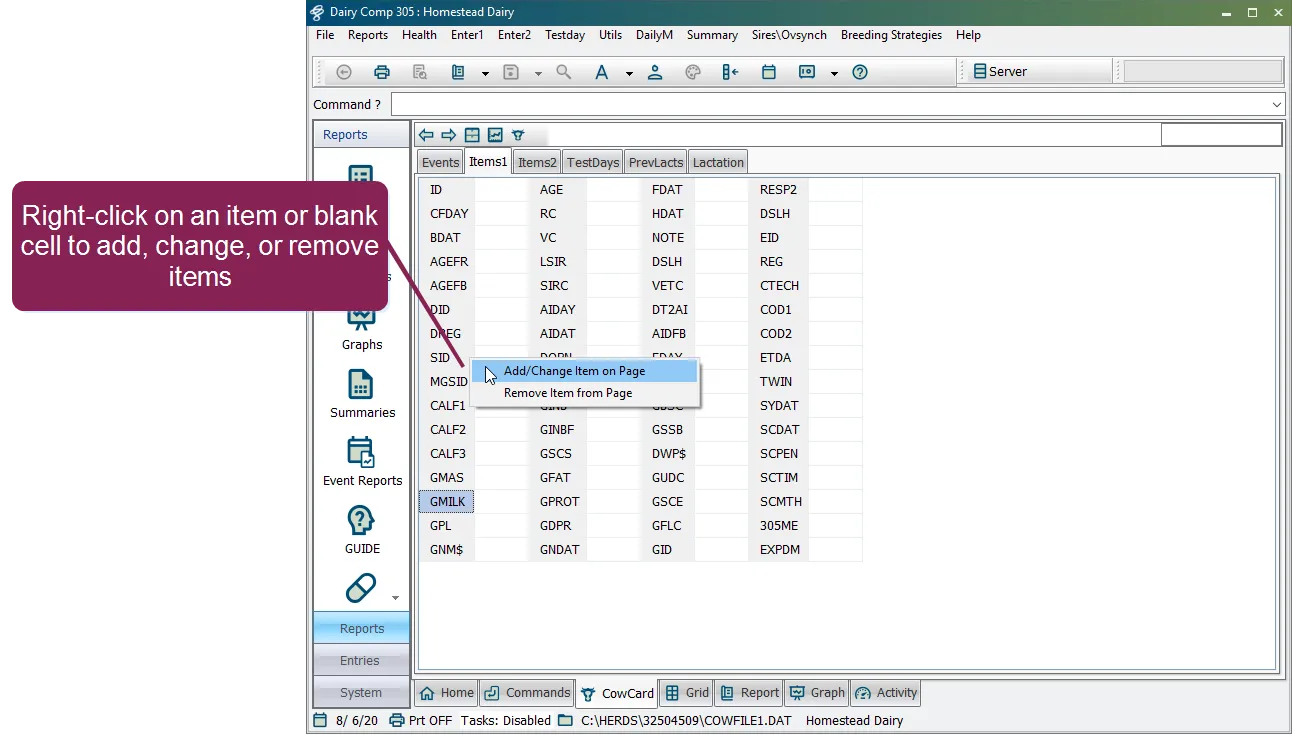The height and width of the screenshot is (735, 1292).
Task: Click the chart icon in the CowCard toolbar
Action: point(495,135)
